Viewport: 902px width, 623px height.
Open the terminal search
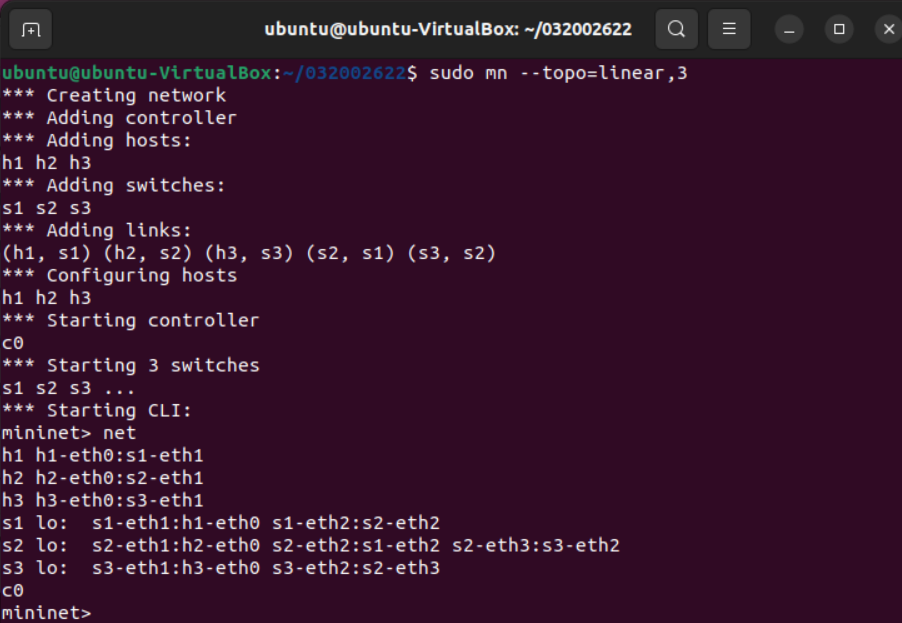pyautogui.click(x=676, y=29)
